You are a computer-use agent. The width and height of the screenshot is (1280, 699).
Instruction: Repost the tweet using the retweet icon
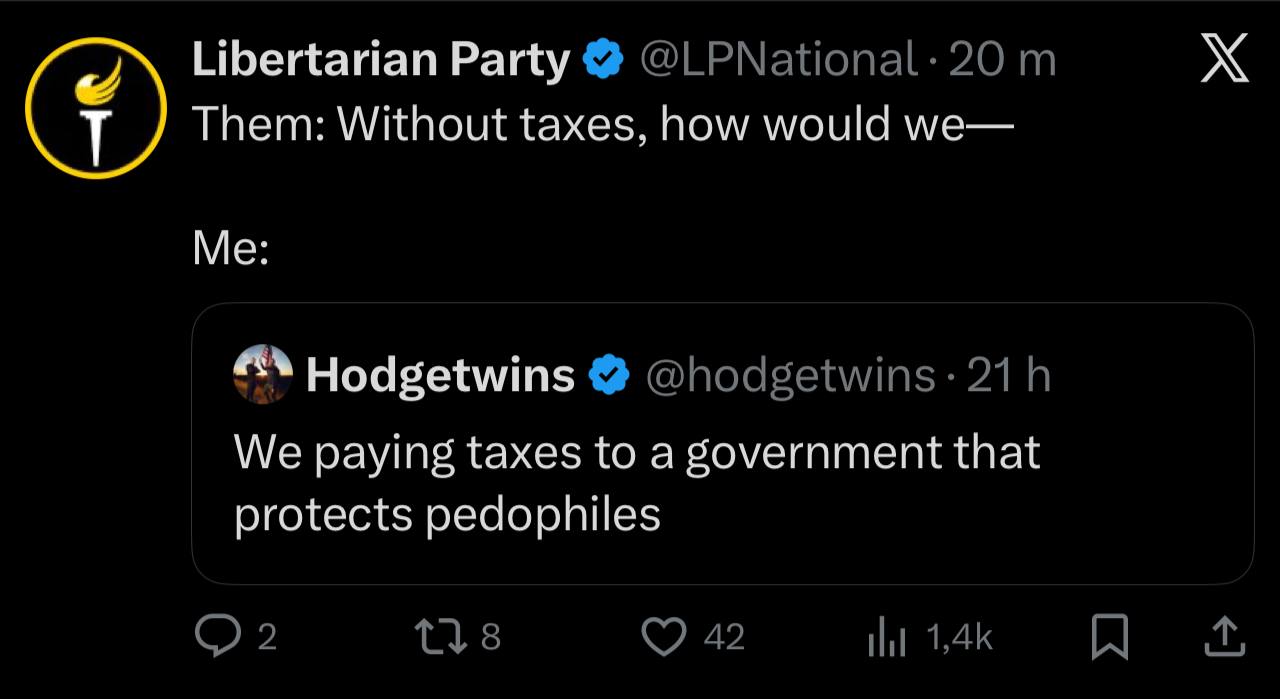pyautogui.click(x=438, y=637)
